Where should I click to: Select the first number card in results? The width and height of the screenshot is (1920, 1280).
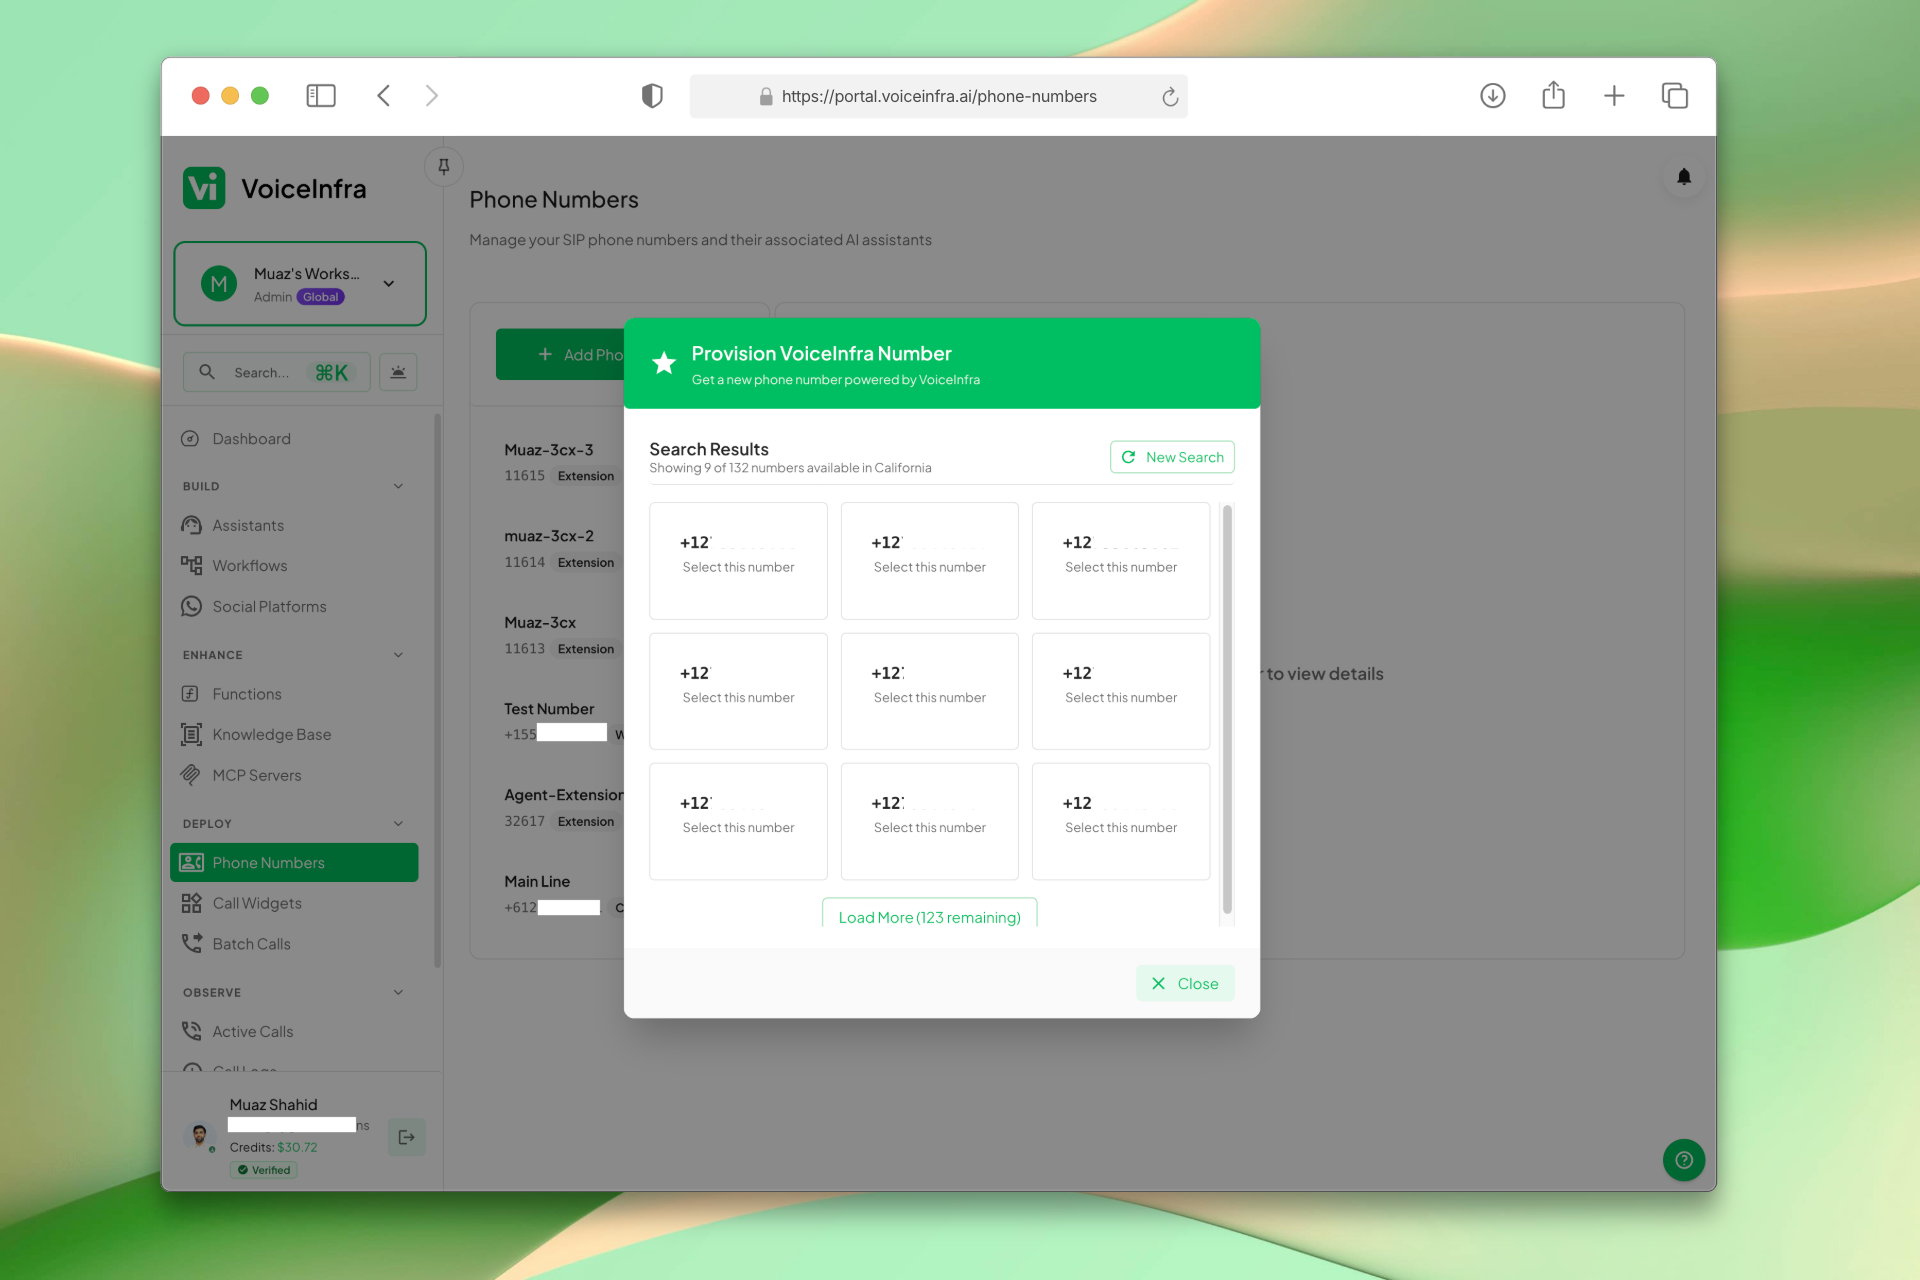coord(738,561)
